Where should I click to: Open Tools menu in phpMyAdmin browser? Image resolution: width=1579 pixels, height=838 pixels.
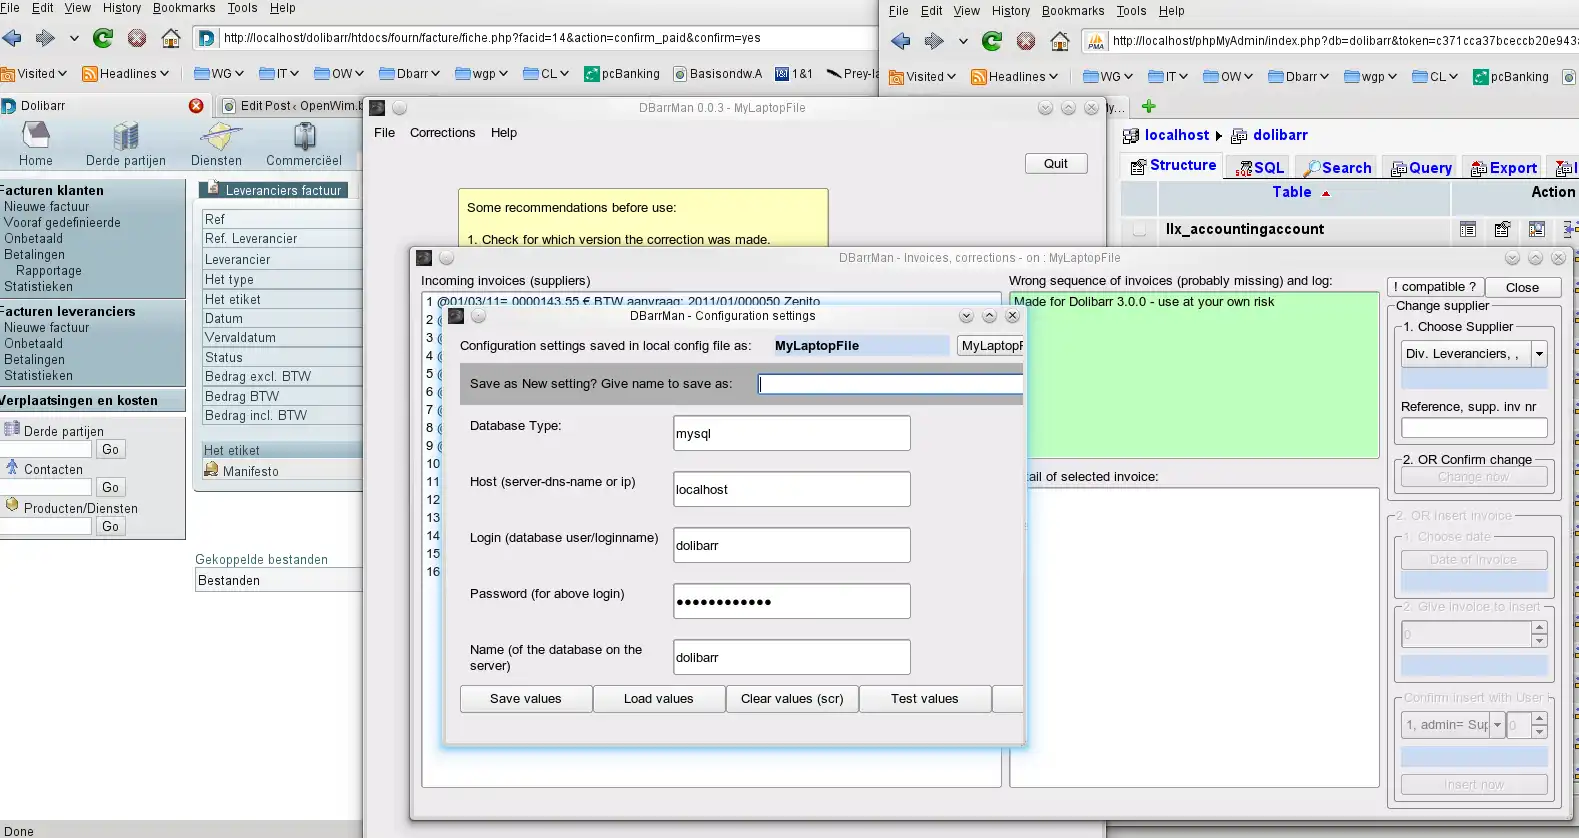pos(1131,11)
